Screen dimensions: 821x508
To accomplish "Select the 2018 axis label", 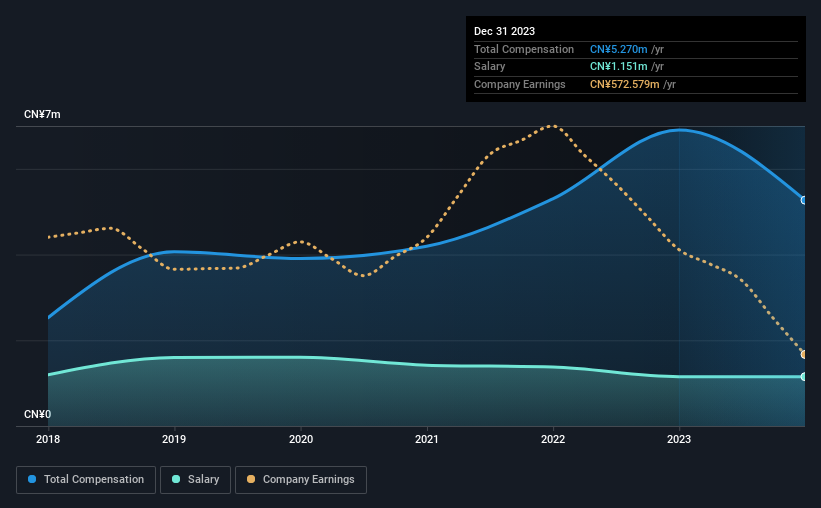I will pyautogui.click(x=48, y=439).
